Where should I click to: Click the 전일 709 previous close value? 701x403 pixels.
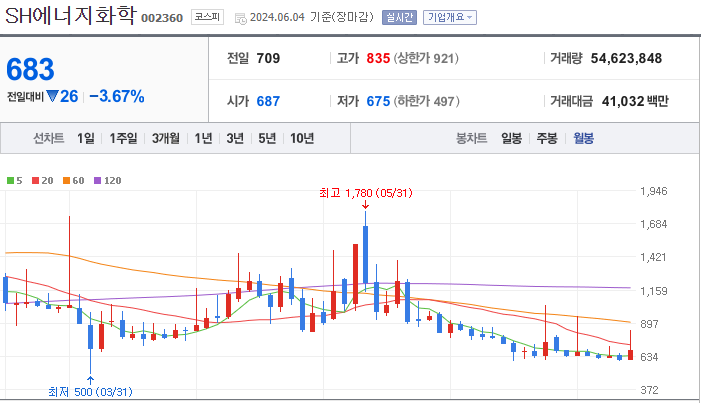pyautogui.click(x=268, y=58)
